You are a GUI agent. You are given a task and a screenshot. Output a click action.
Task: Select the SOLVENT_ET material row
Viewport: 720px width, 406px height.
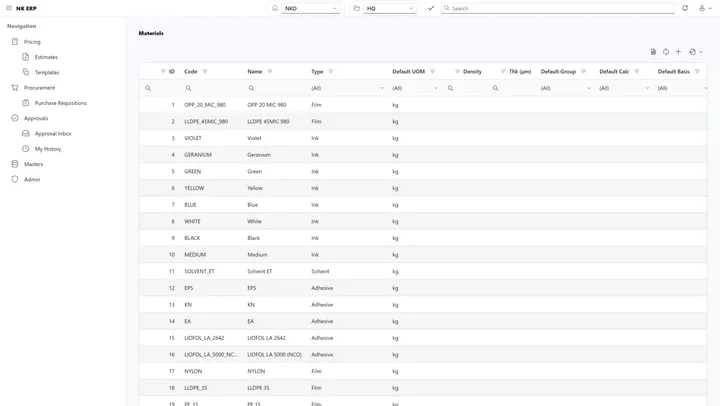point(422,271)
